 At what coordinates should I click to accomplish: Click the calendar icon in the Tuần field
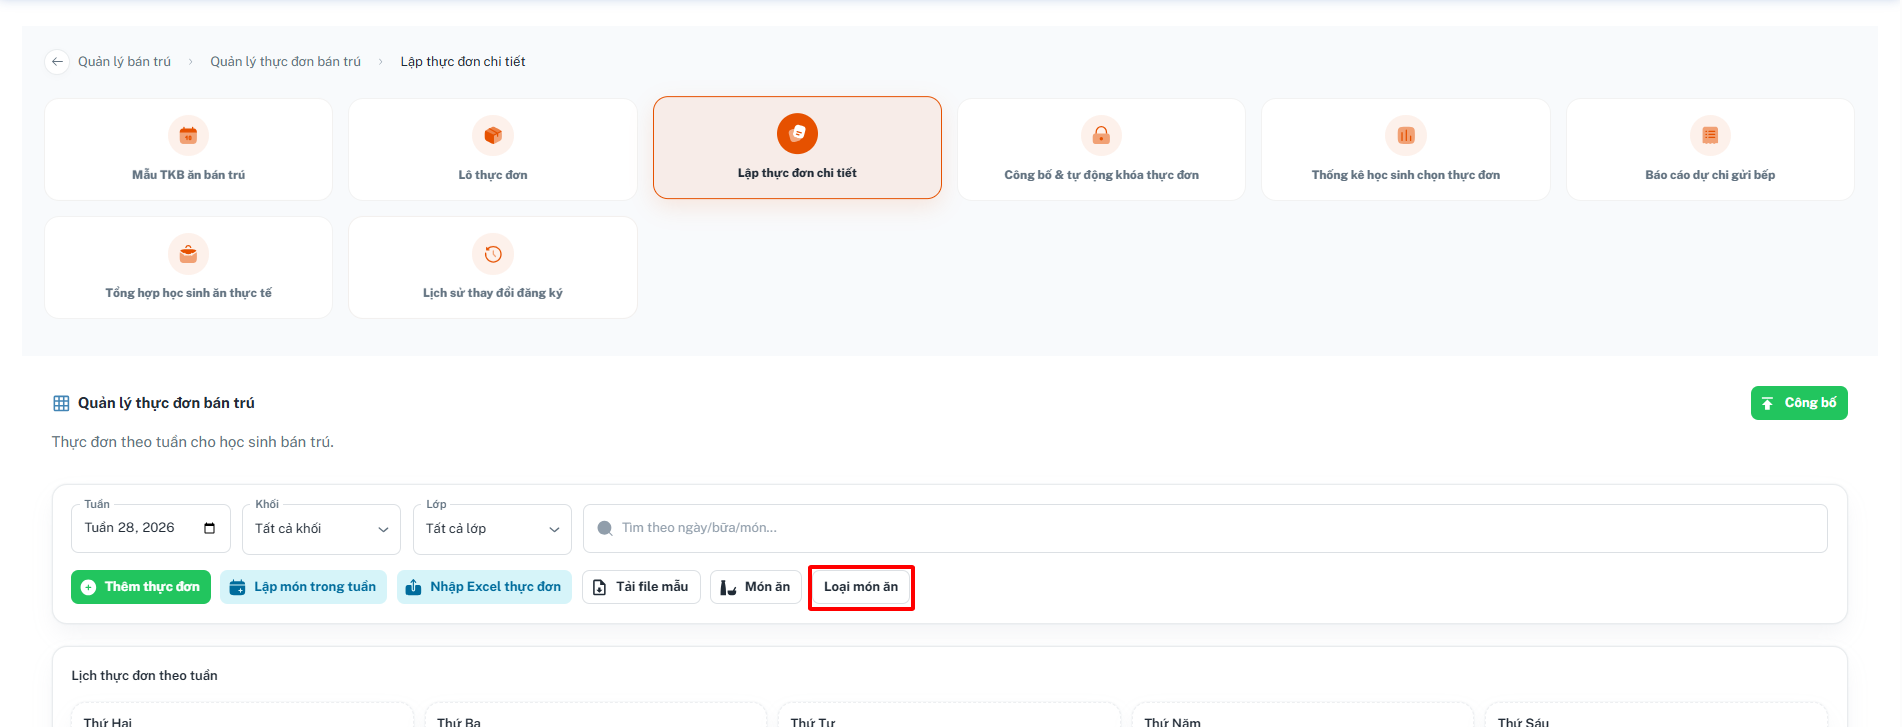(209, 528)
